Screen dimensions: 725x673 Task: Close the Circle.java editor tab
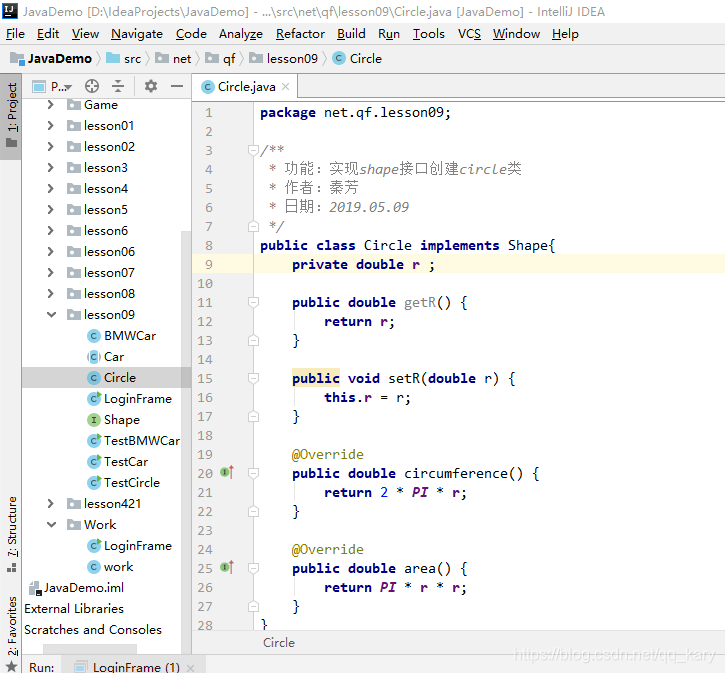coord(286,86)
